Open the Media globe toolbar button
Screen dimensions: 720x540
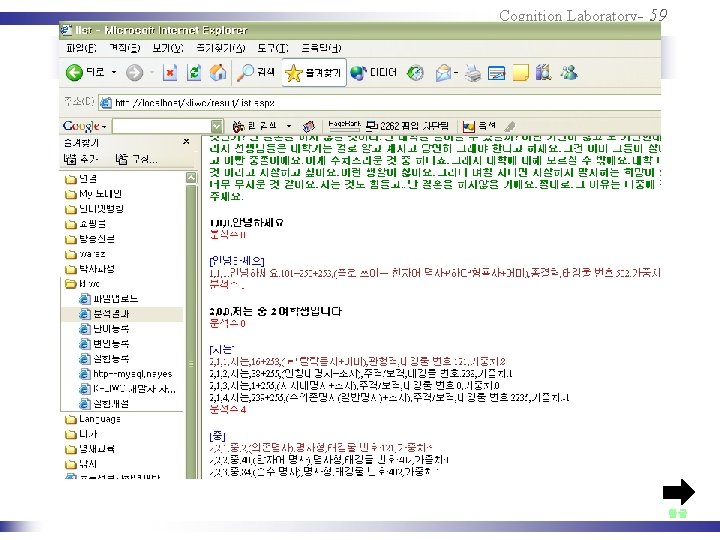point(373,73)
